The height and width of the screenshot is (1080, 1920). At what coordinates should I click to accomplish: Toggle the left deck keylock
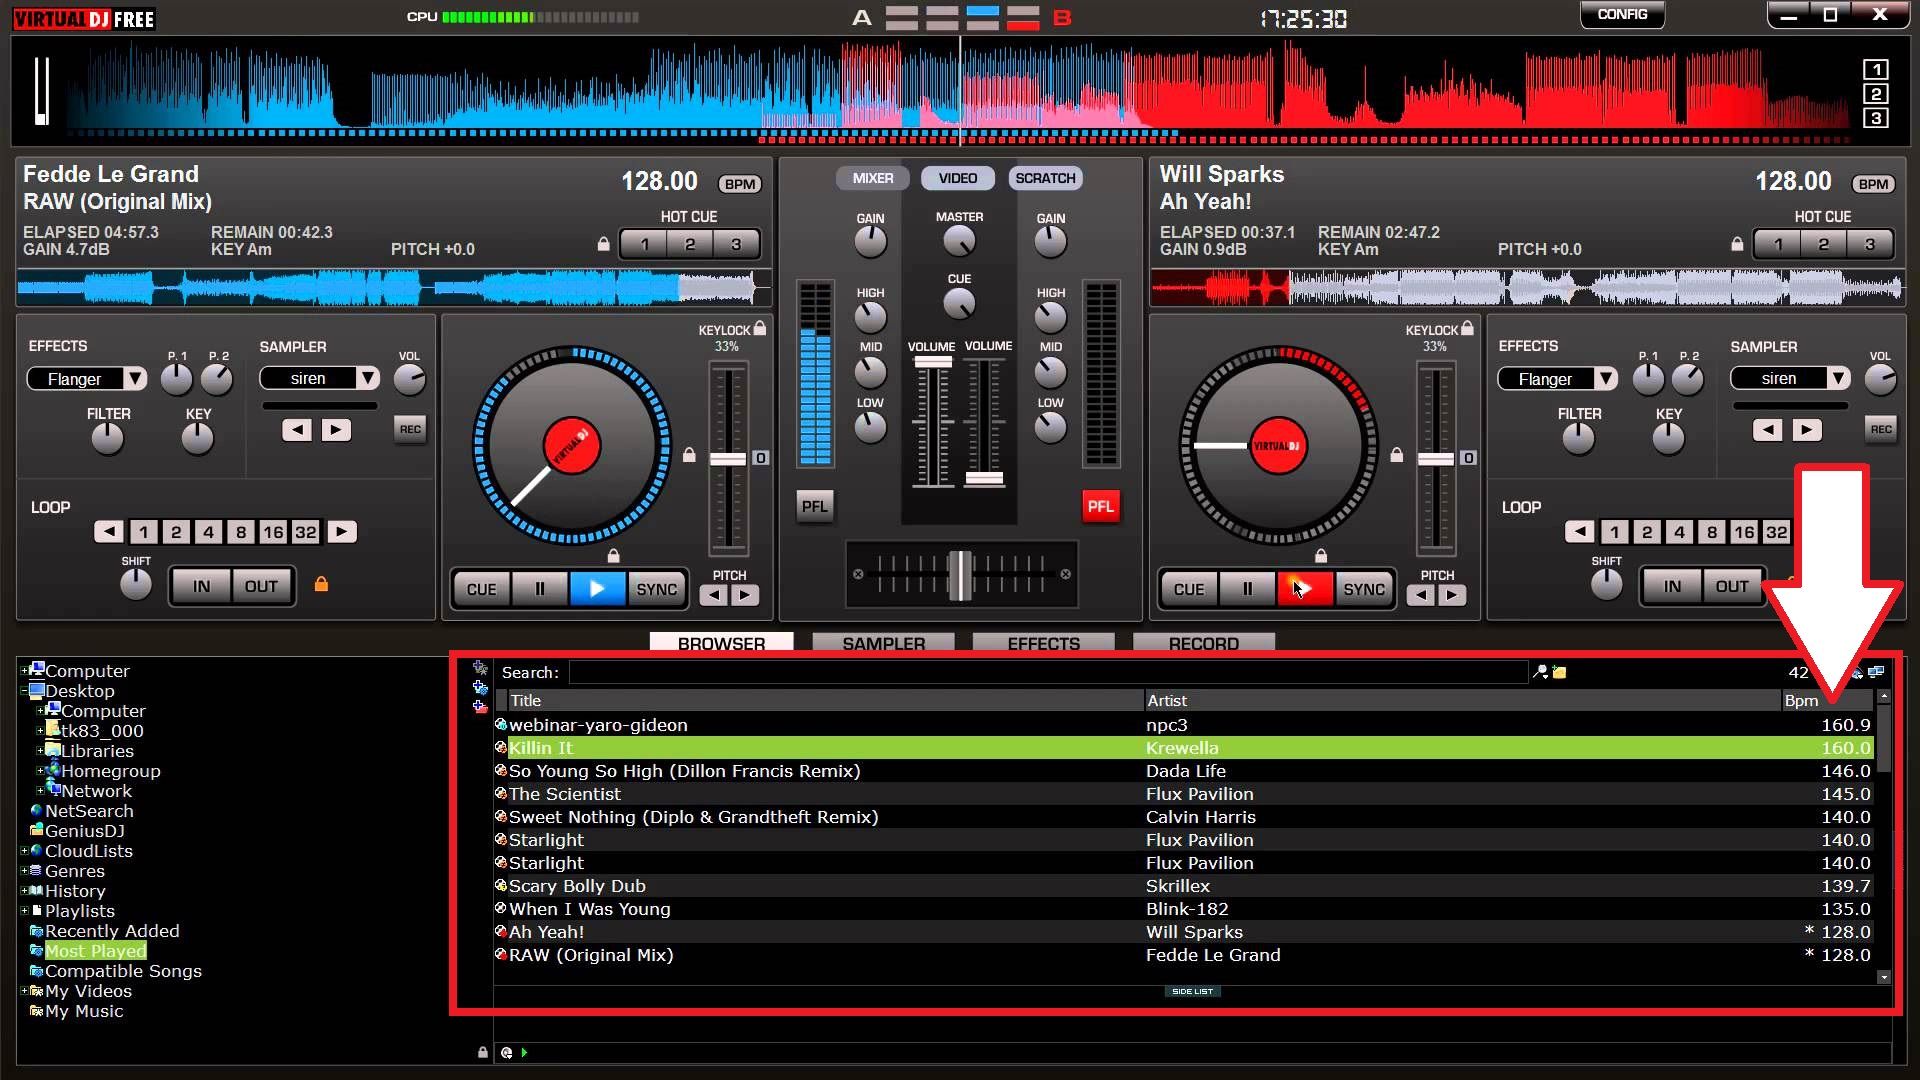click(760, 329)
